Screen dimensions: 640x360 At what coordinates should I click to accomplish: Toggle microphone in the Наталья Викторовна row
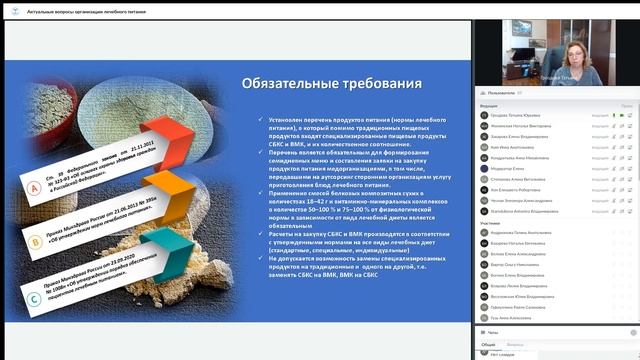pyautogui.click(x=614, y=126)
